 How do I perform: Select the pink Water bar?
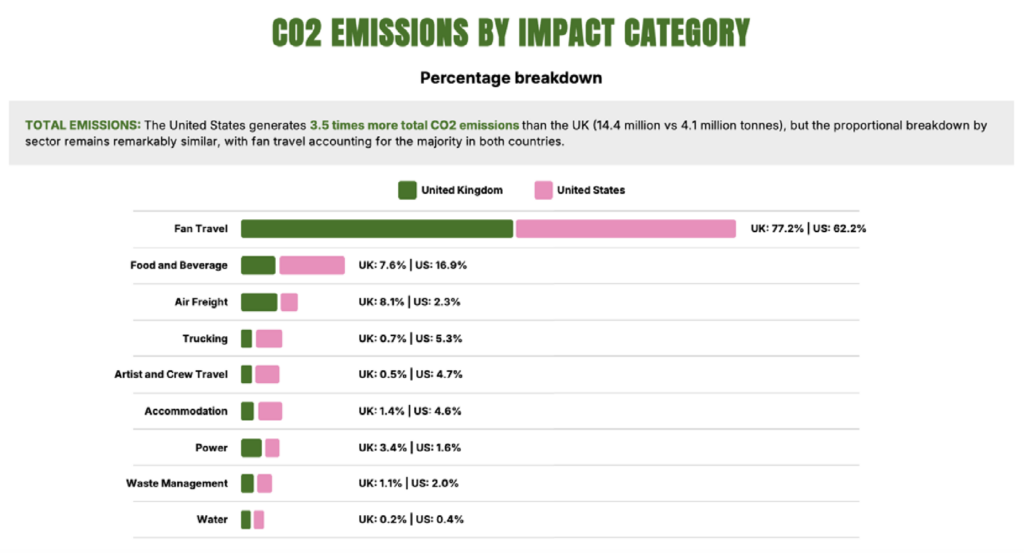[x=259, y=520]
